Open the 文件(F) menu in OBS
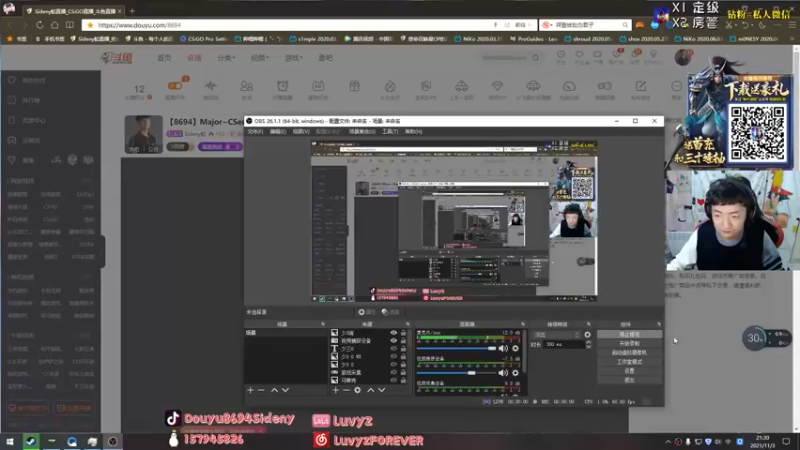 [255, 132]
